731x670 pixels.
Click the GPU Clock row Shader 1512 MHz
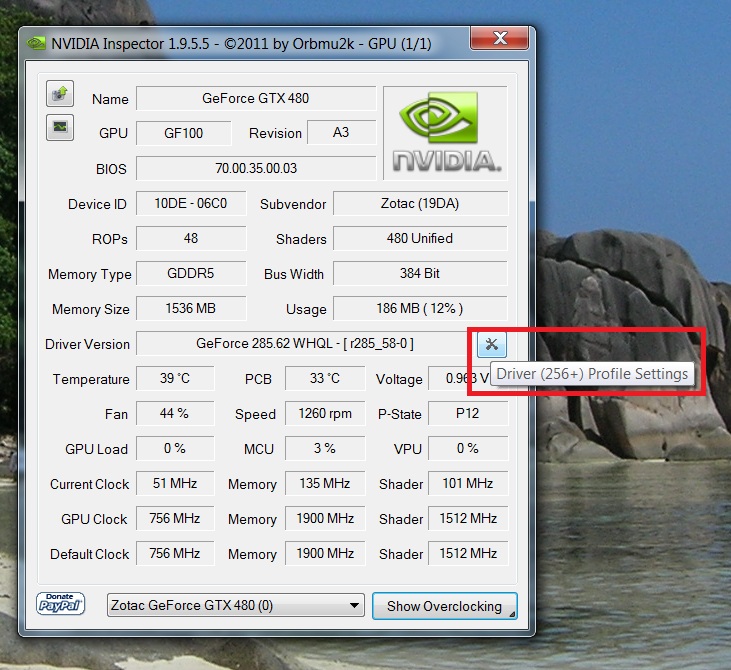(468, 518)
